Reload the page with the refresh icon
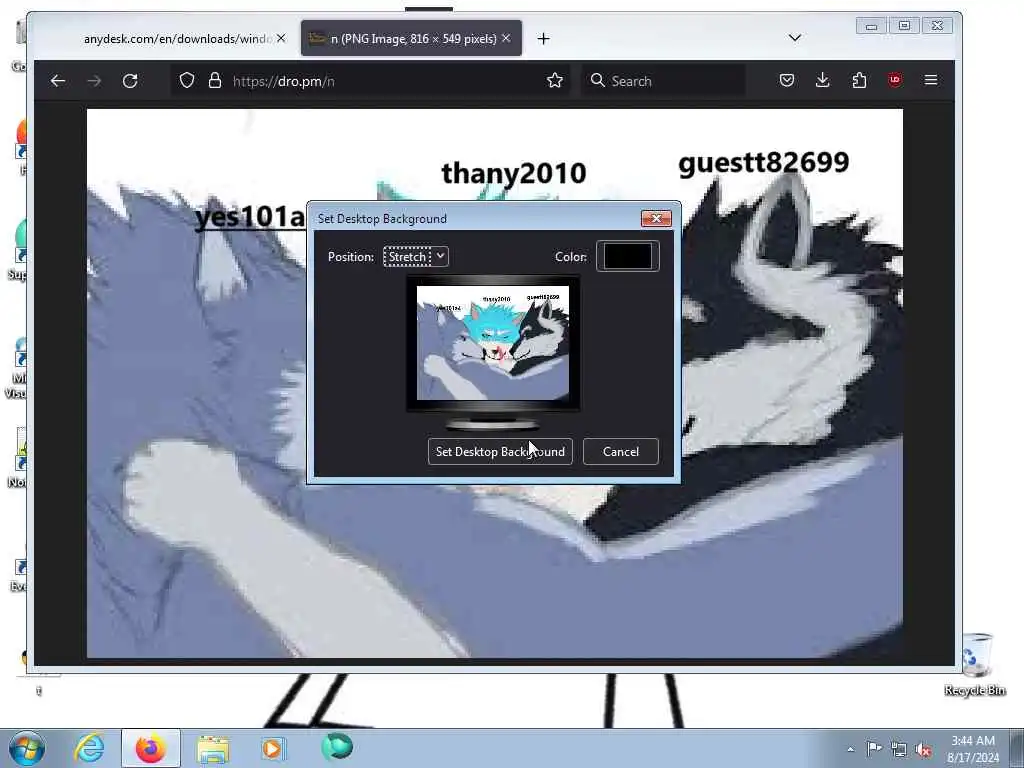This screenshot has height=768, width=1024. (x=130, y=81)
